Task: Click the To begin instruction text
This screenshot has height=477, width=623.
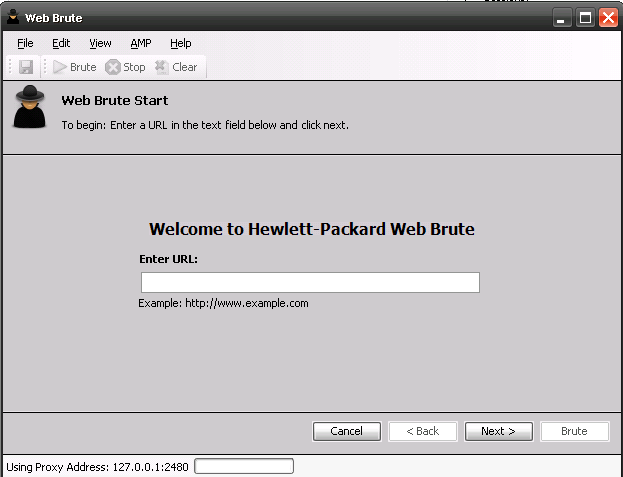Action: [x=205, y=125]
